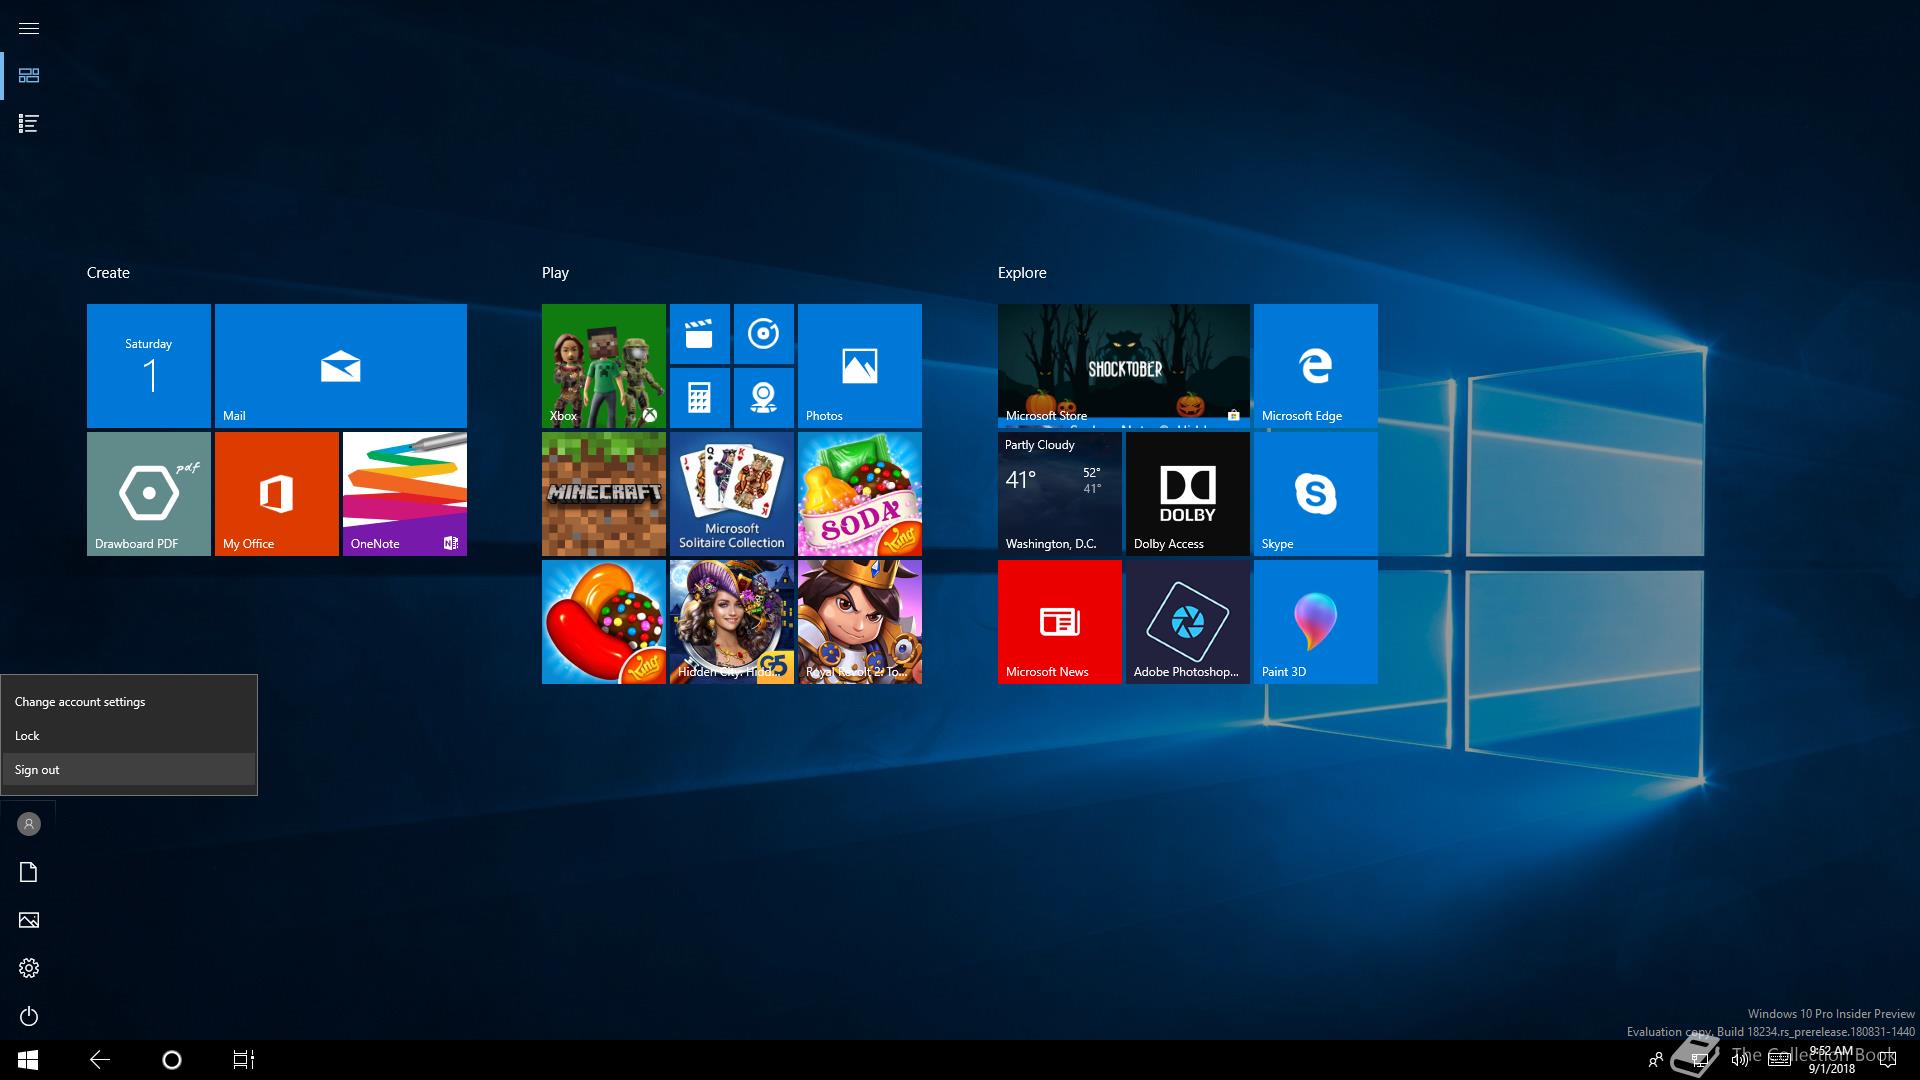The height and width of the screenshot is (1080, 1920).
Task: Expand the Start hamburger menu
Action: 29,28
